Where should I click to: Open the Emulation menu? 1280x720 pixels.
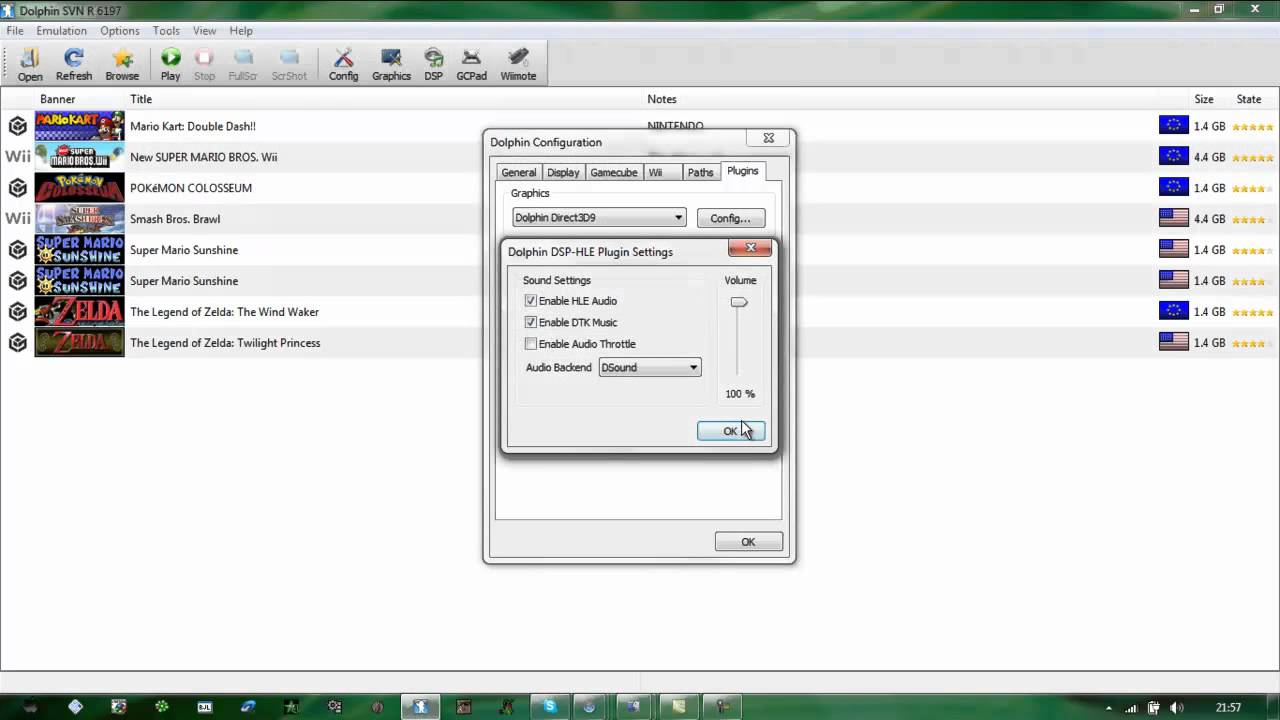pyautogui.click(x=62, y=31)
